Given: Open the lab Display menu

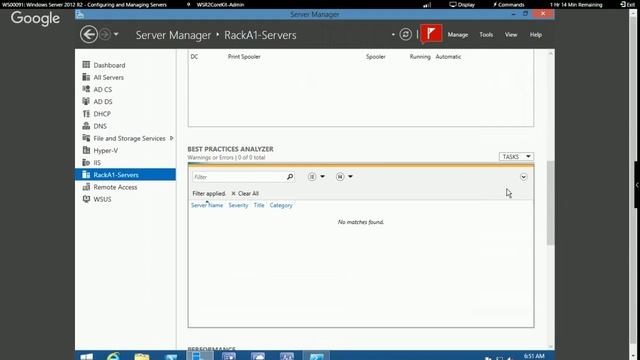Looking at the screenshot, I should [x=462, y=4].
